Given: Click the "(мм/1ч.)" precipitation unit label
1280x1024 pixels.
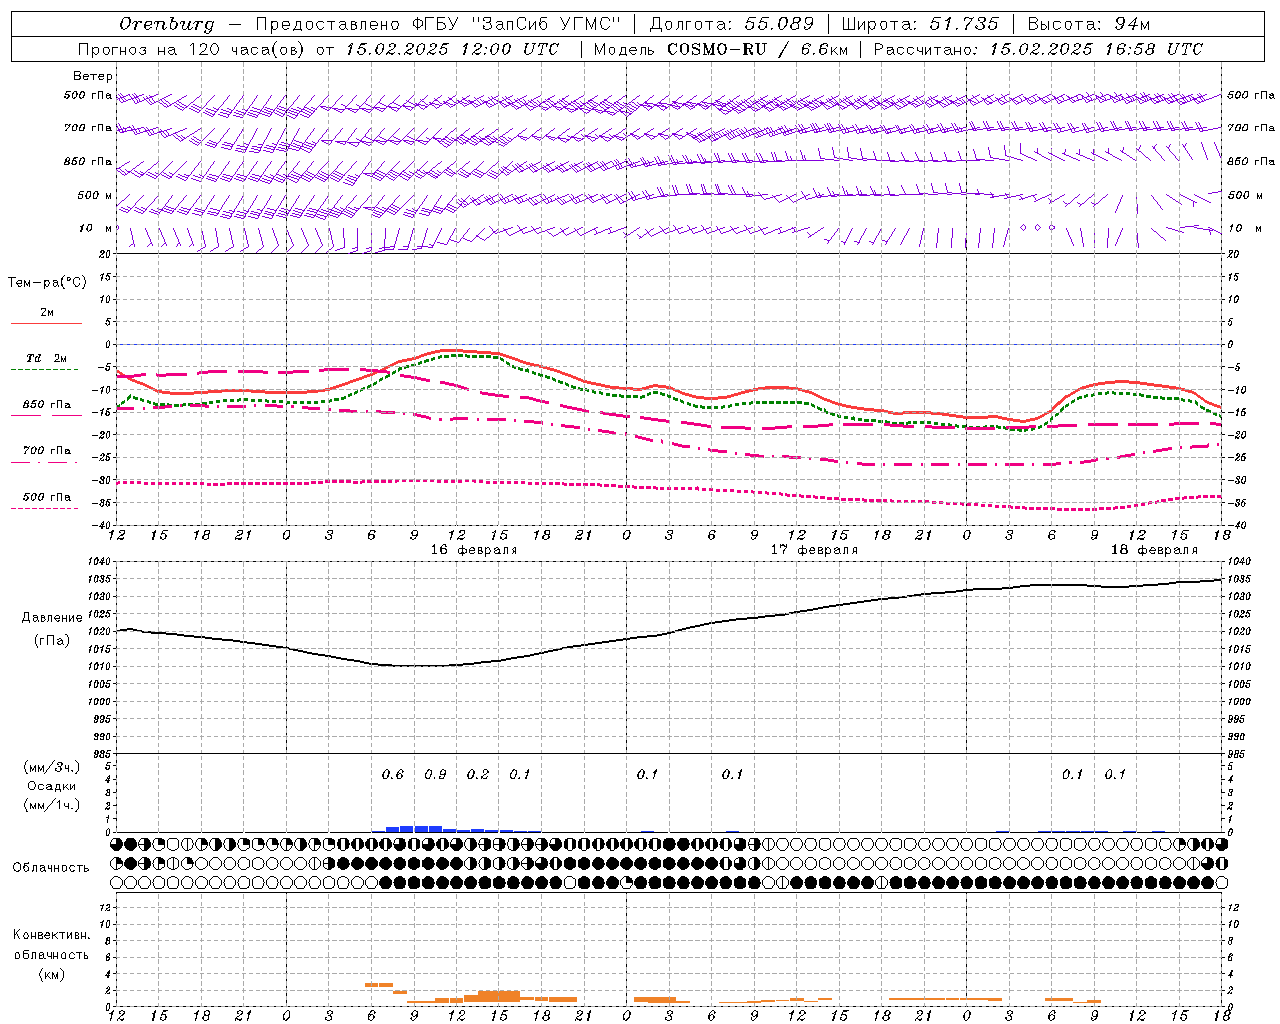Looking at the screenshot, I should [x=52, y=805].
